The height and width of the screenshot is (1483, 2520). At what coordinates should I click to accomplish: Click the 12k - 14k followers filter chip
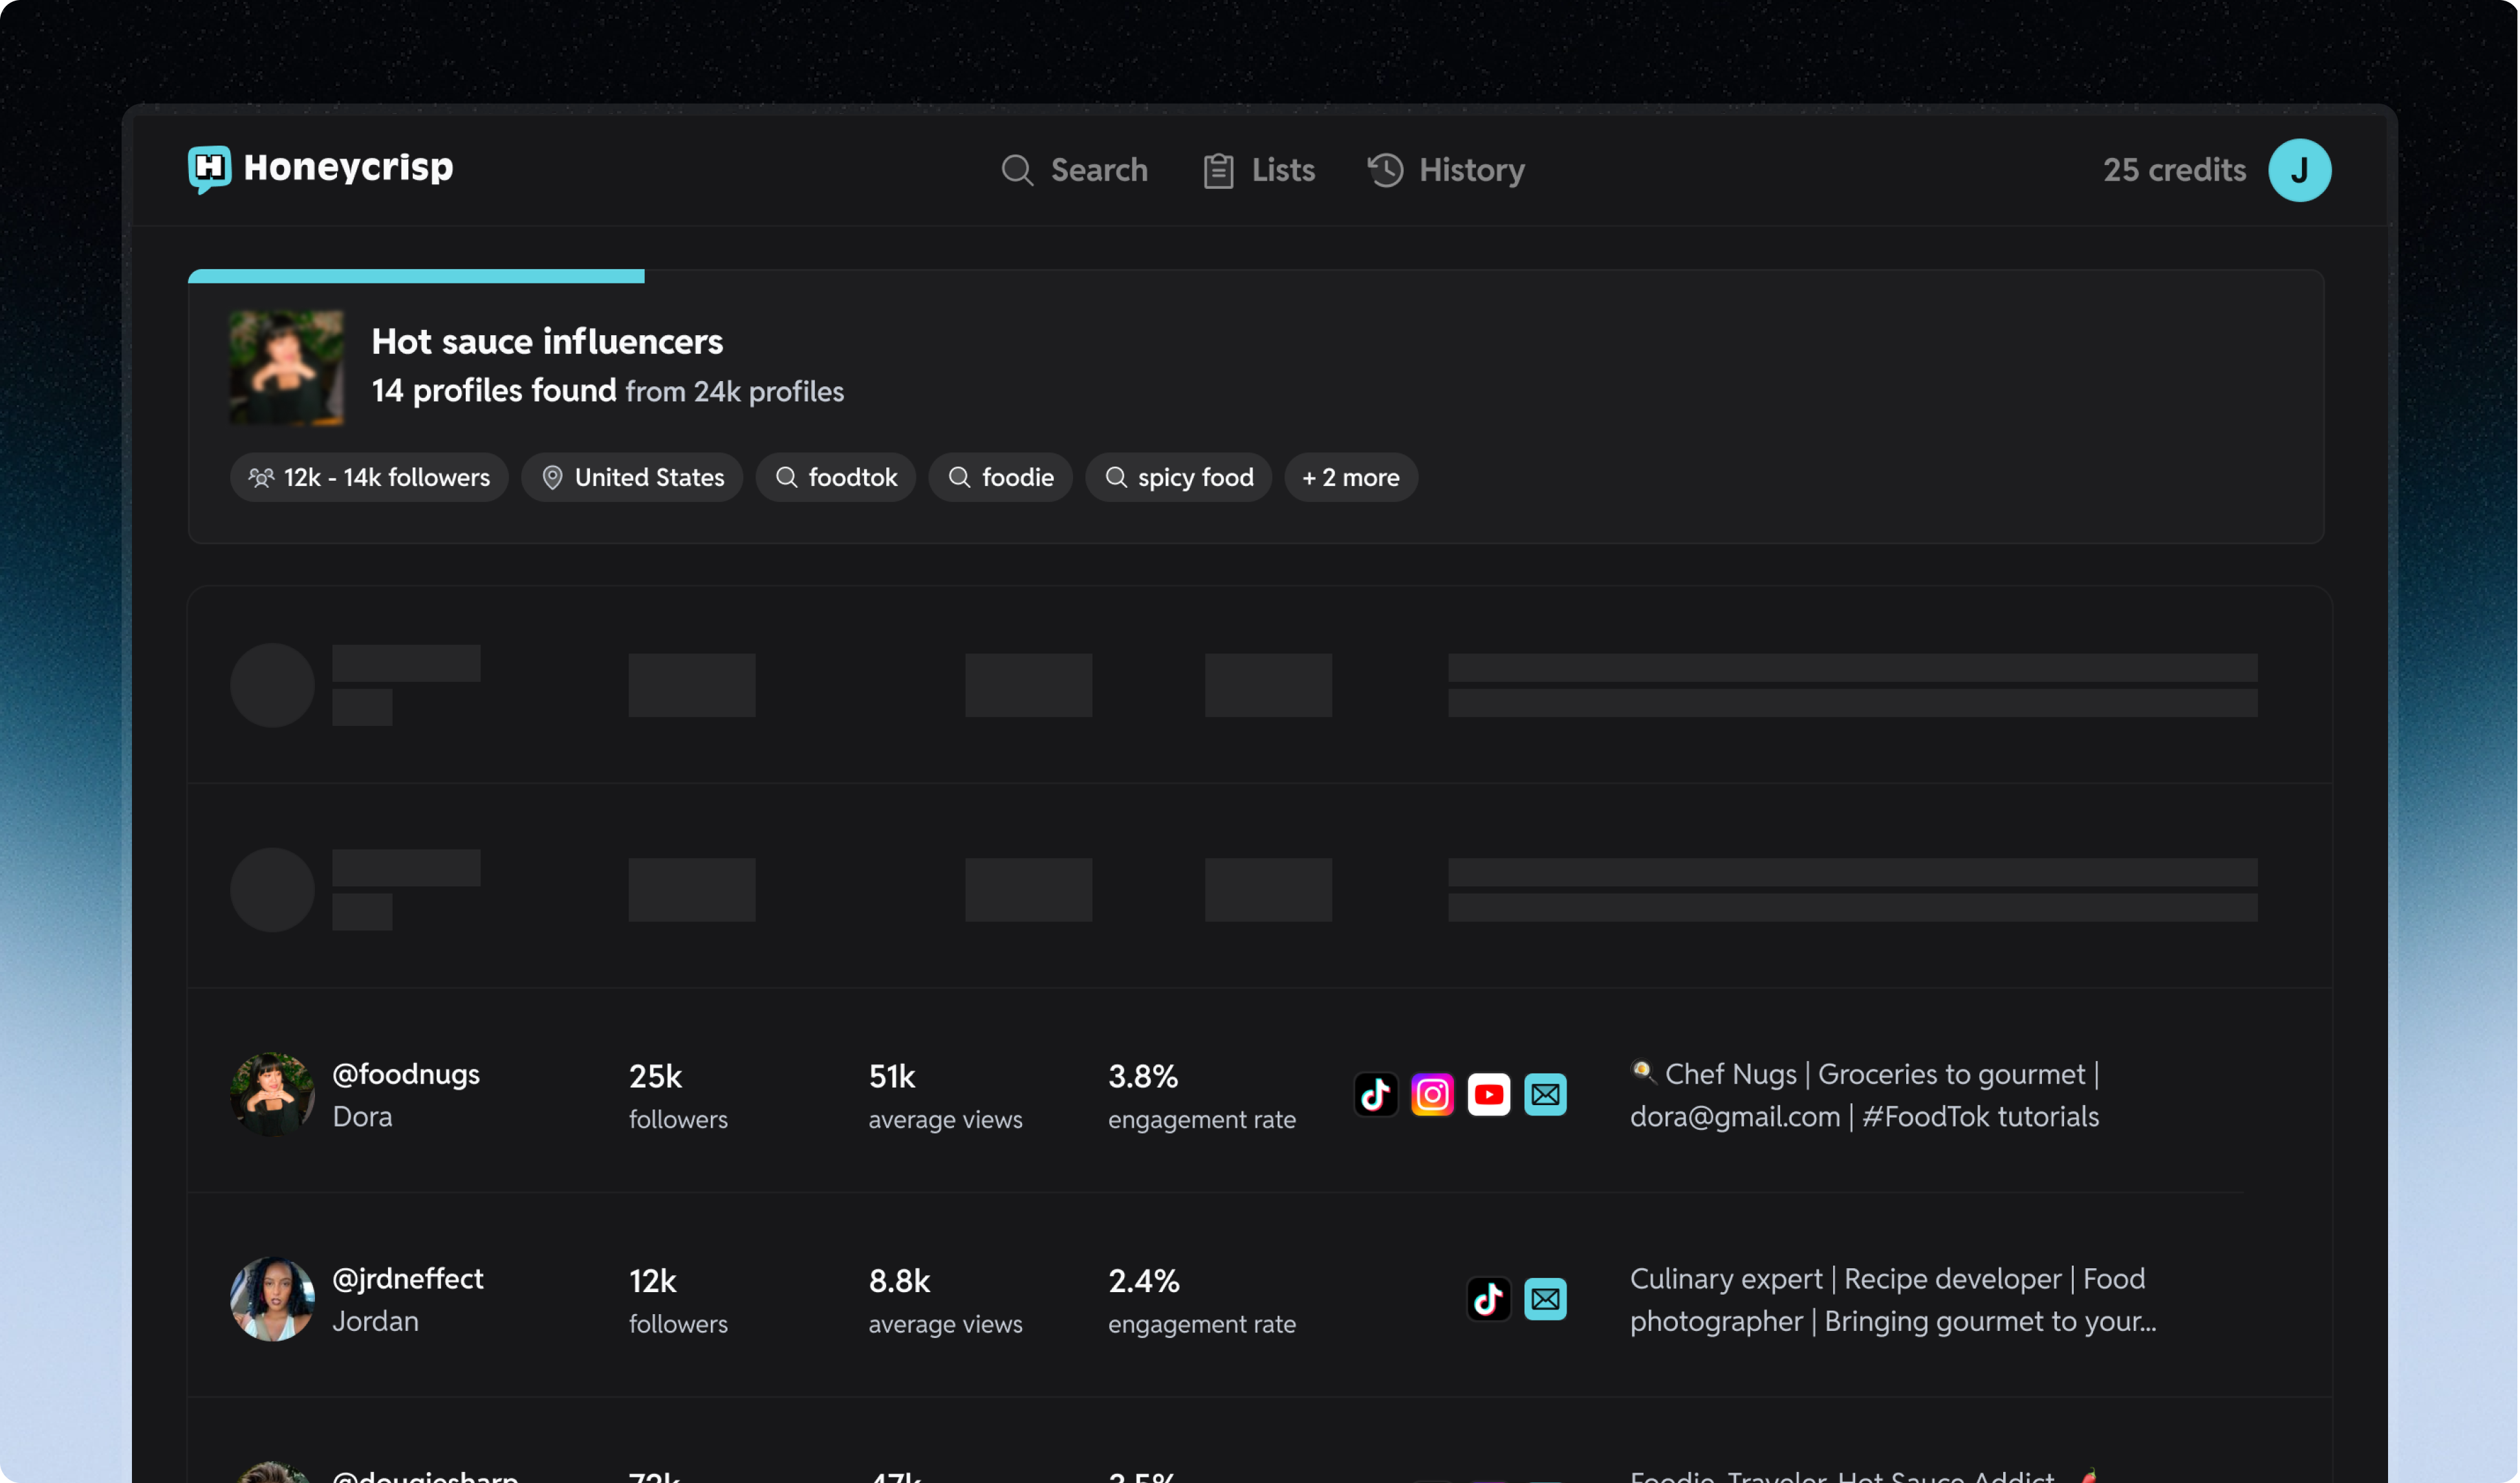[369, 477]
